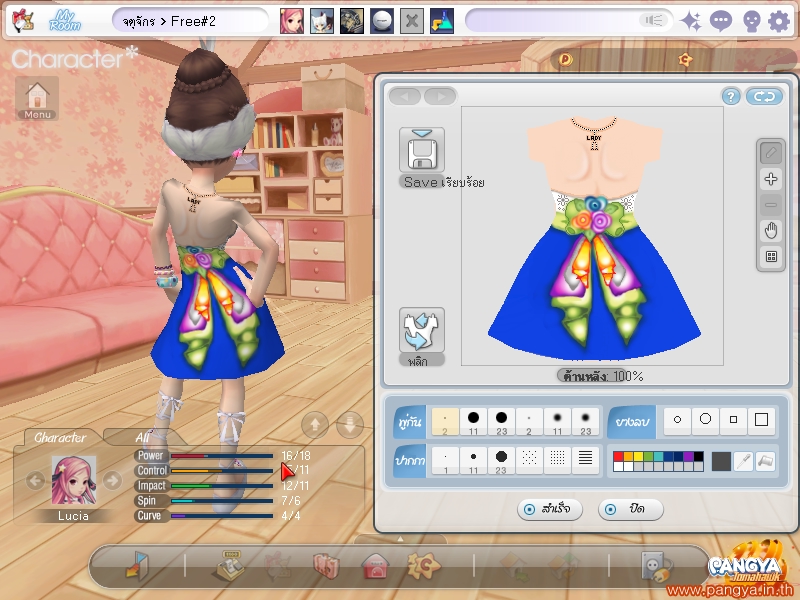Select soft brush size 11
Viewport: 800px width, 600px height.
click(557, 422)
